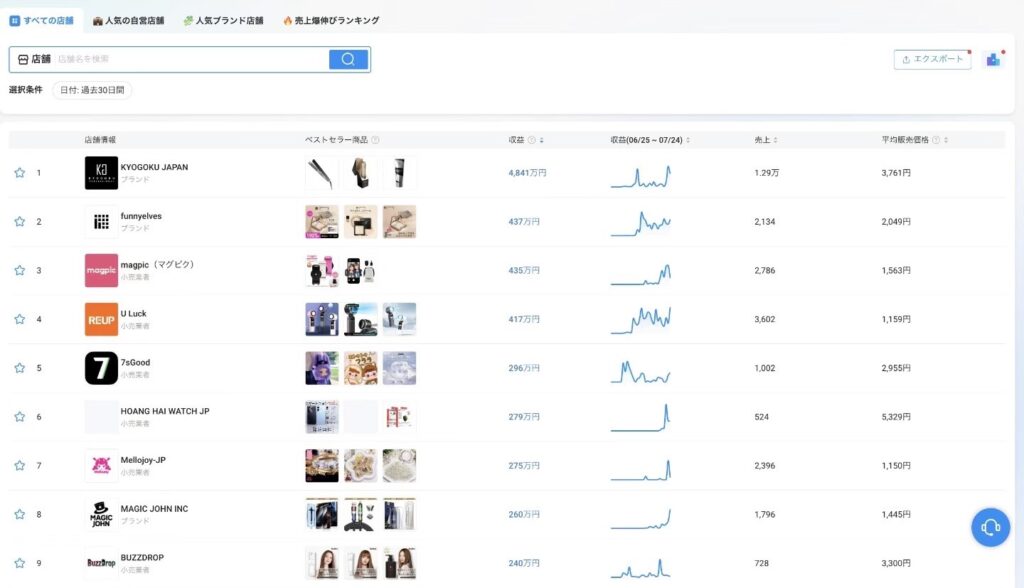Click revenue 4,841万円 for KYOGOKU JAPAN
Viewport: 1024px width, 588px height.
click(527, 173)
